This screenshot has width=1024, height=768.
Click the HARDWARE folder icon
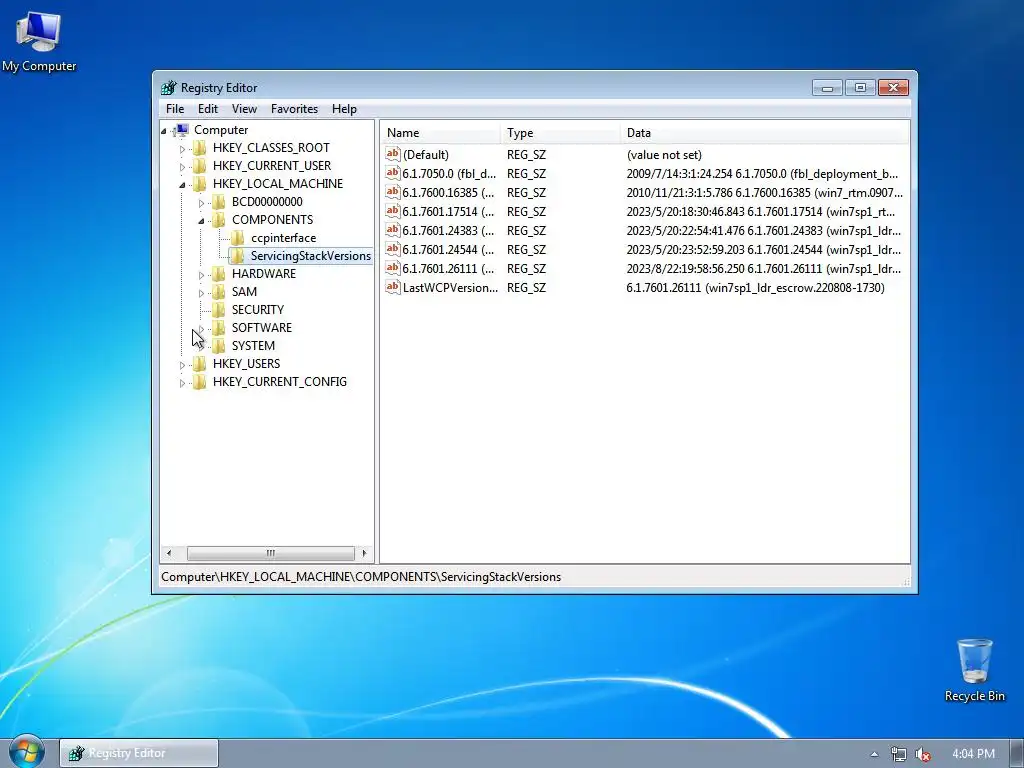(219, 274)
